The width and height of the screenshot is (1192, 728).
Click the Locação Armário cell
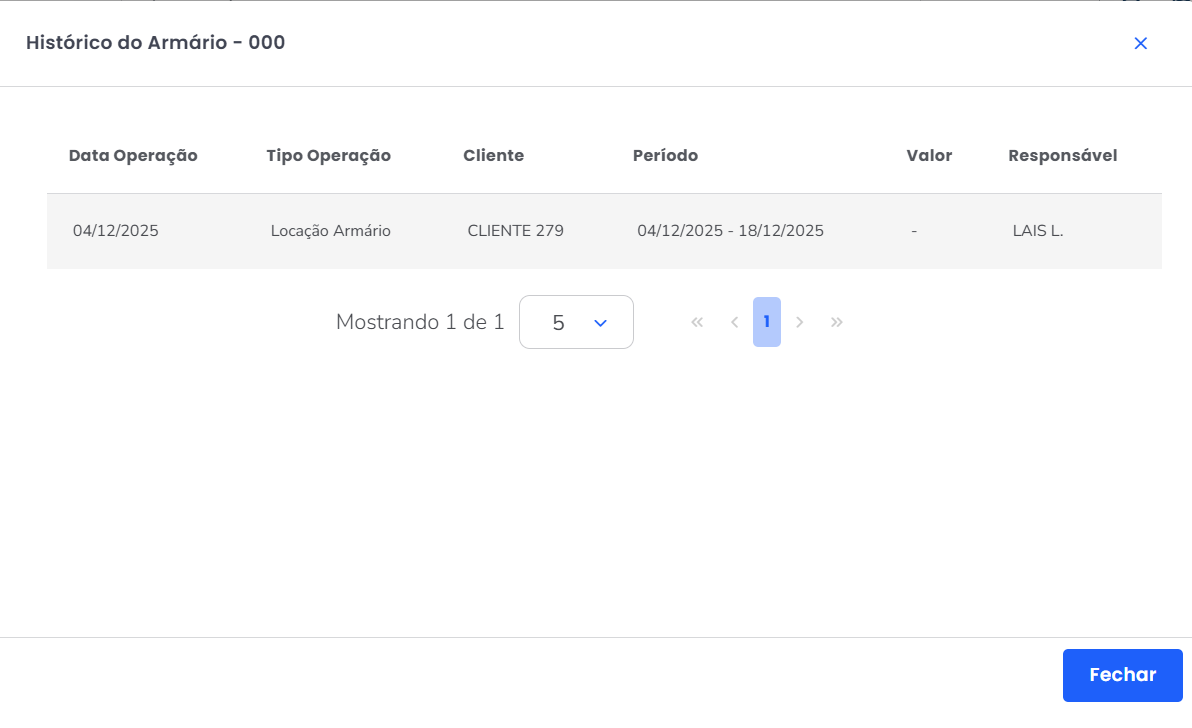330,231
